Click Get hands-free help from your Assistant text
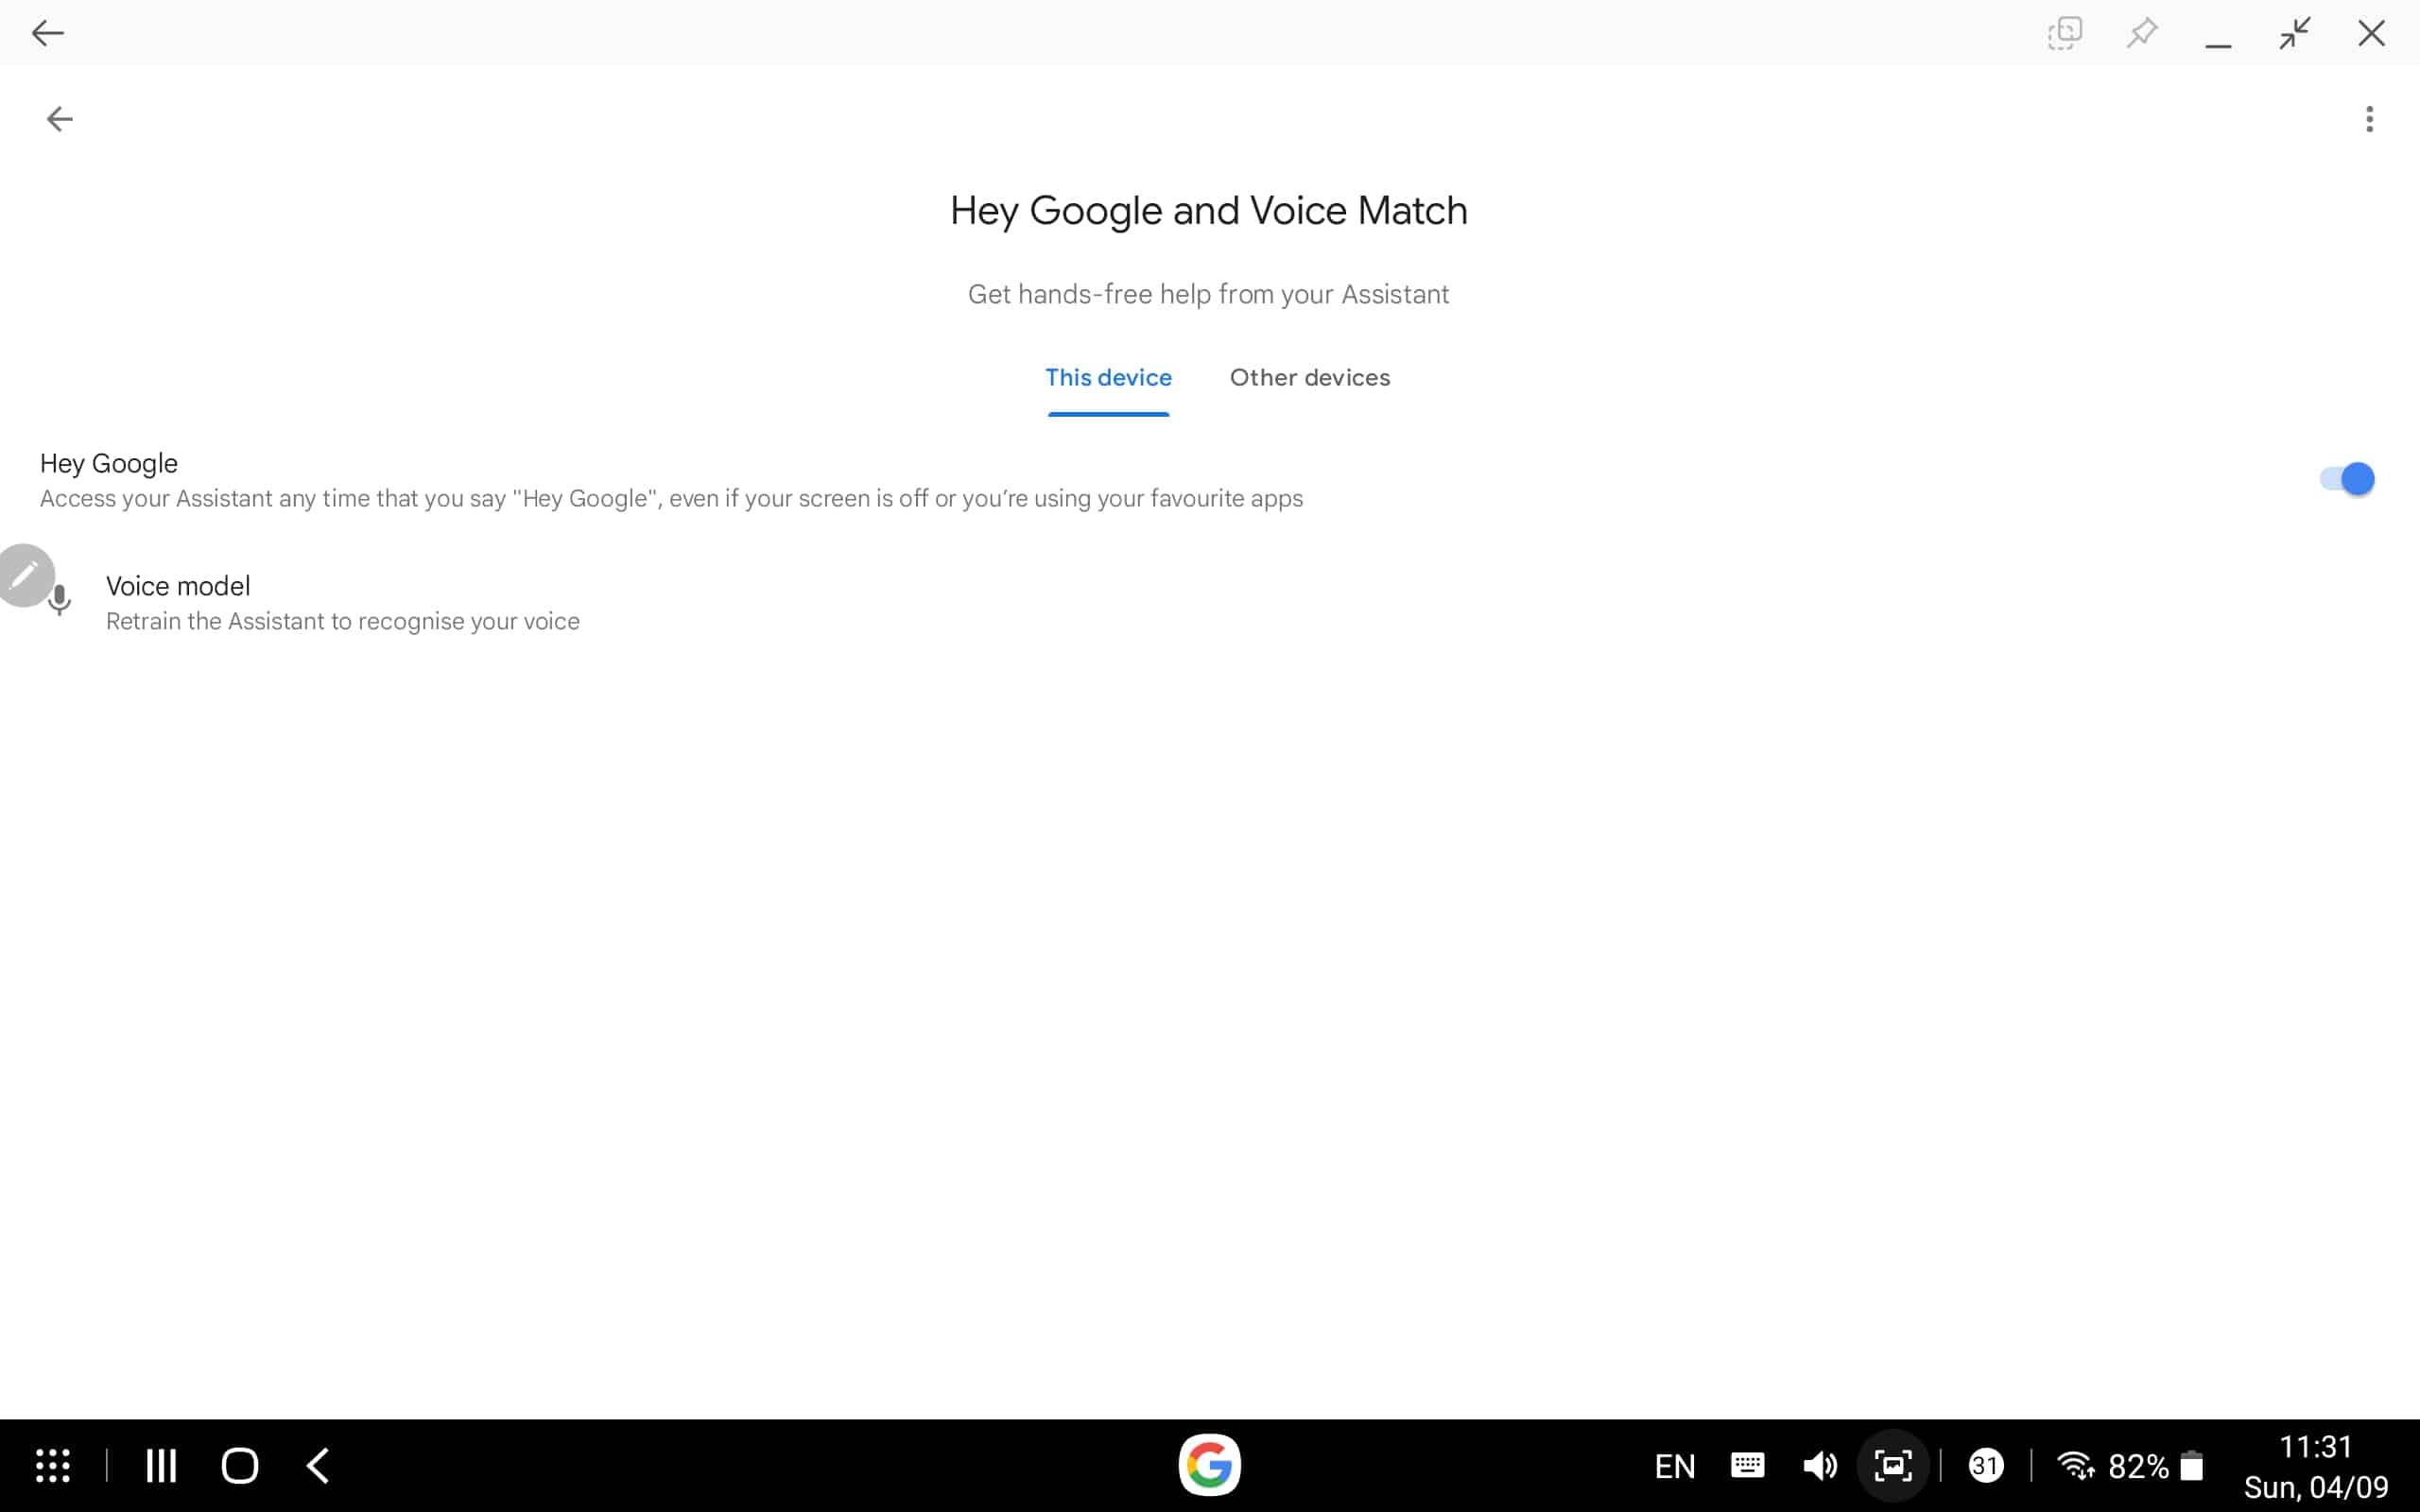This screenshot has height=1512, width=2420. point(1208,294)
